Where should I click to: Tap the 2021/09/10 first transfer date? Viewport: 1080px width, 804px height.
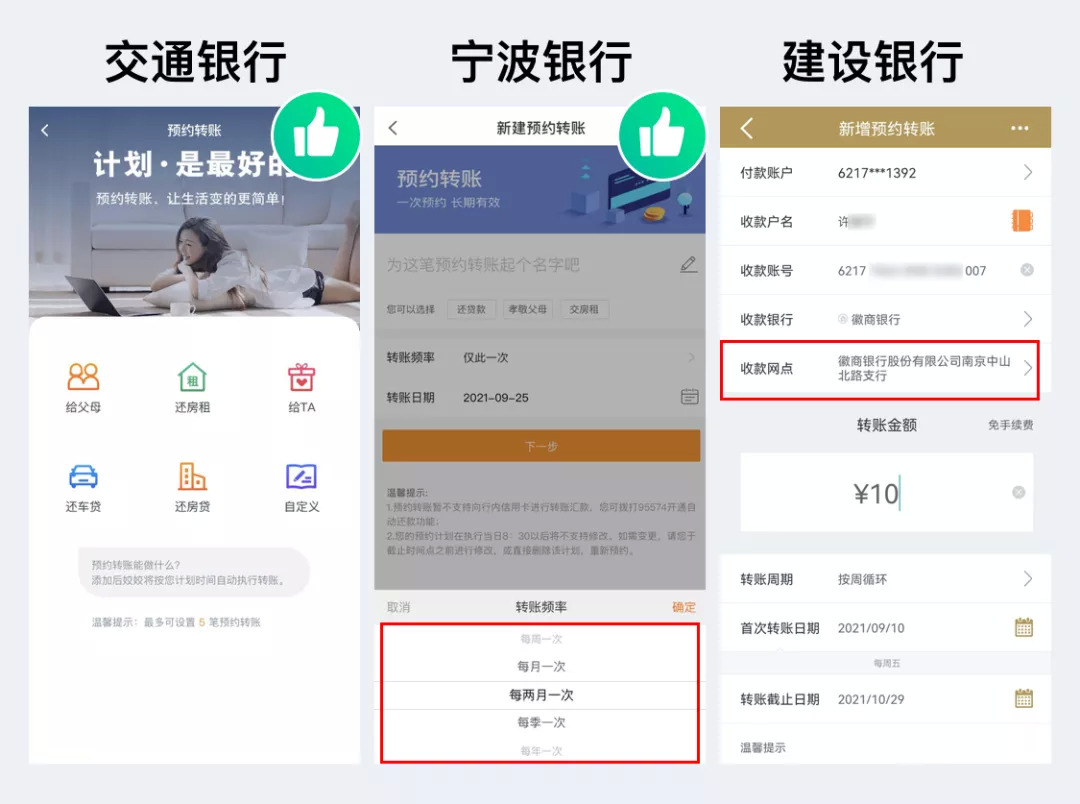pos(871,628)
